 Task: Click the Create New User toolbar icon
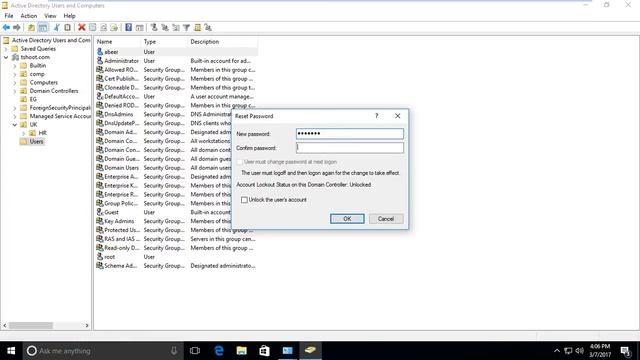[x=154, y=27]
